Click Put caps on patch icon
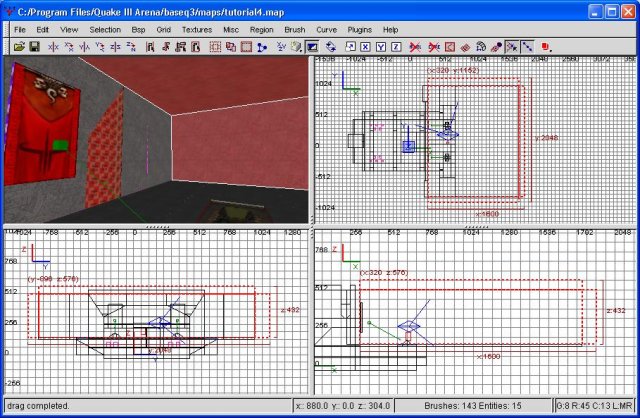The image size is (640, 418). pyautogui.click(x=496, y=47)
